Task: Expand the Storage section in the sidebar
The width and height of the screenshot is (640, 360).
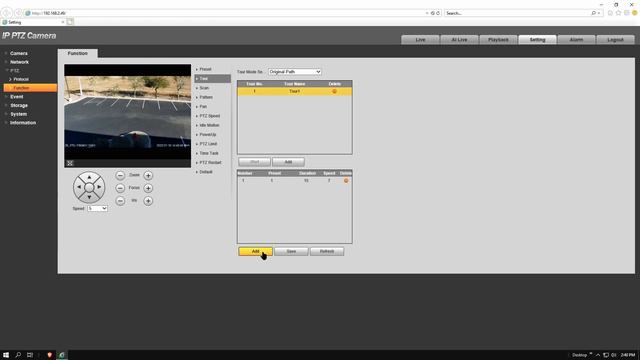Action: [19, 105]
